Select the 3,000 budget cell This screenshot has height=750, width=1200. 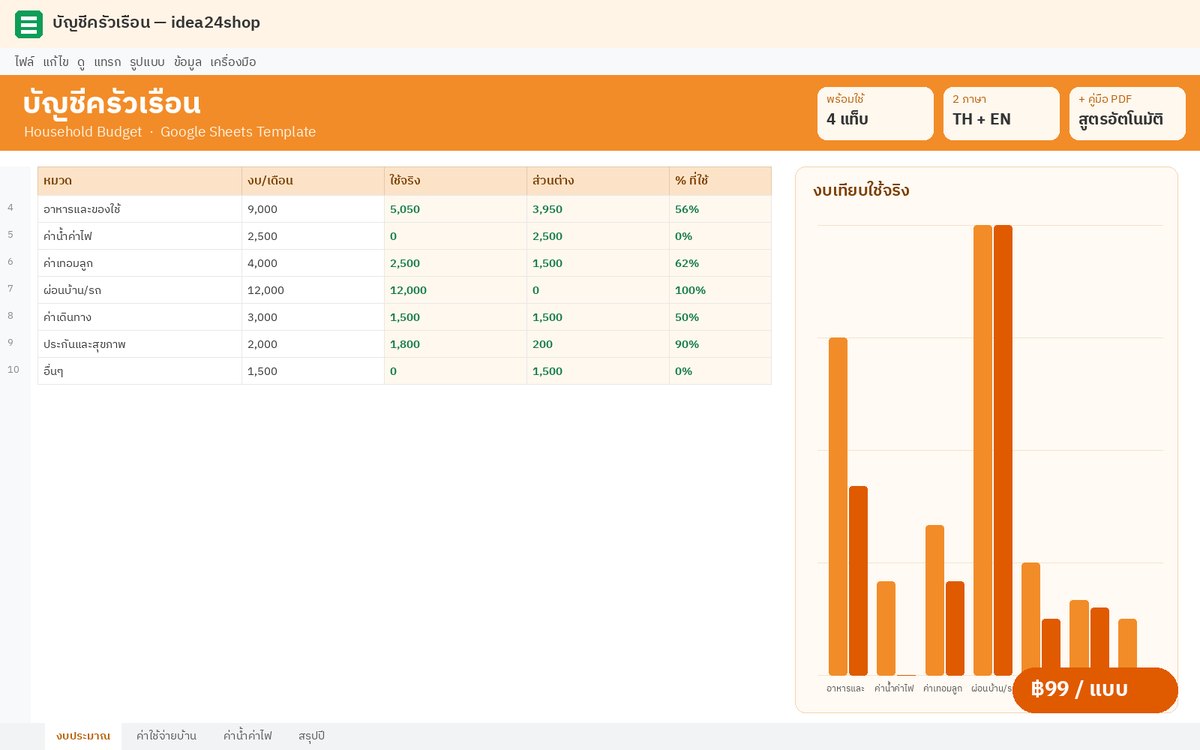click(313, 317)
